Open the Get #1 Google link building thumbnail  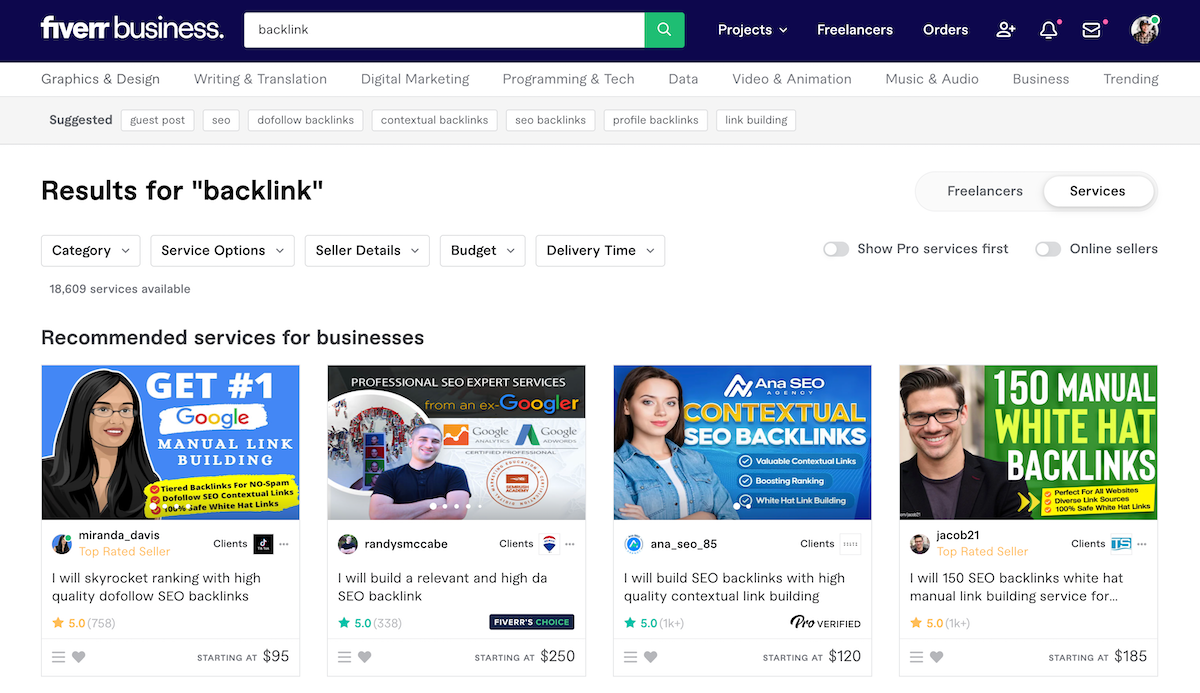pos(170,442)
